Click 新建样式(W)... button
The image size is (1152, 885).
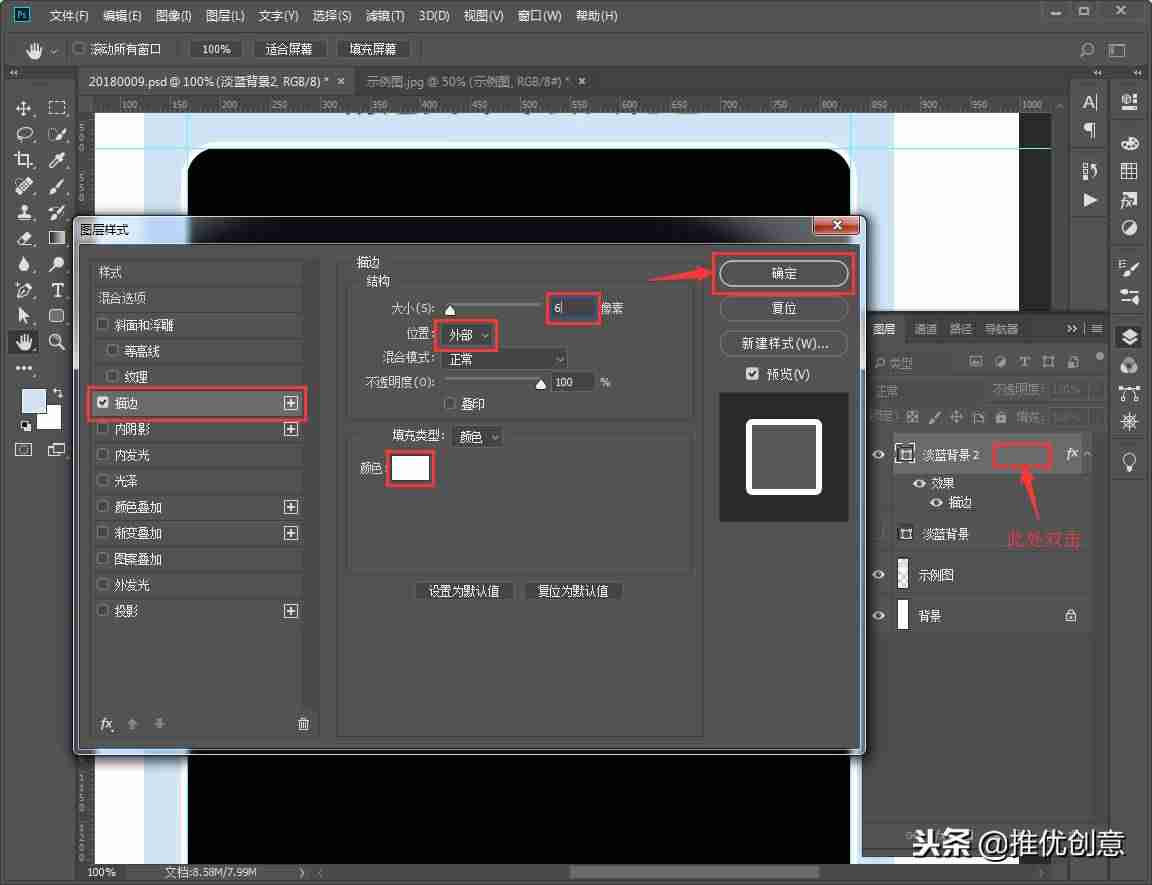pyautogui.click(x=783, y=343)
